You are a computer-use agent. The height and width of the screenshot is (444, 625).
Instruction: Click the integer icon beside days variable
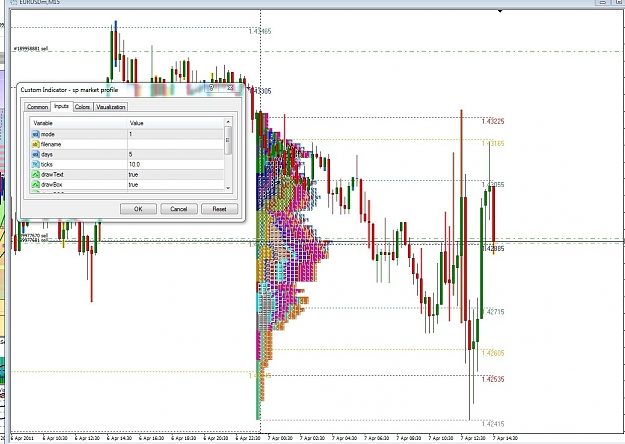[35, 154]
